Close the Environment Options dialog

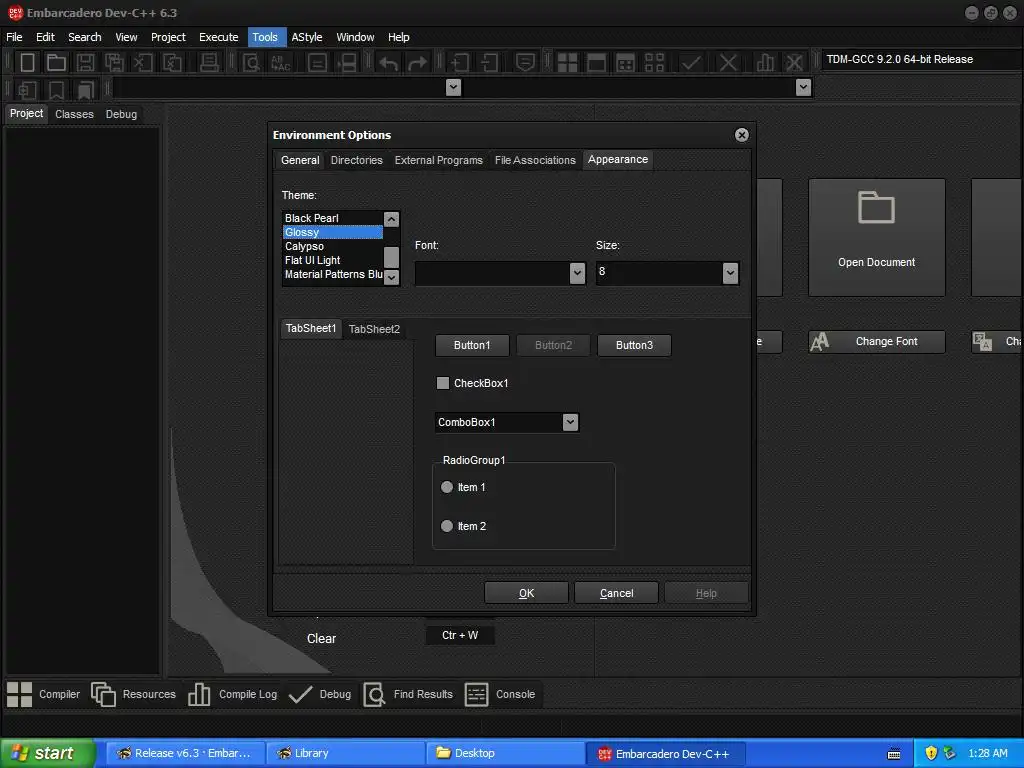[741, 135]
